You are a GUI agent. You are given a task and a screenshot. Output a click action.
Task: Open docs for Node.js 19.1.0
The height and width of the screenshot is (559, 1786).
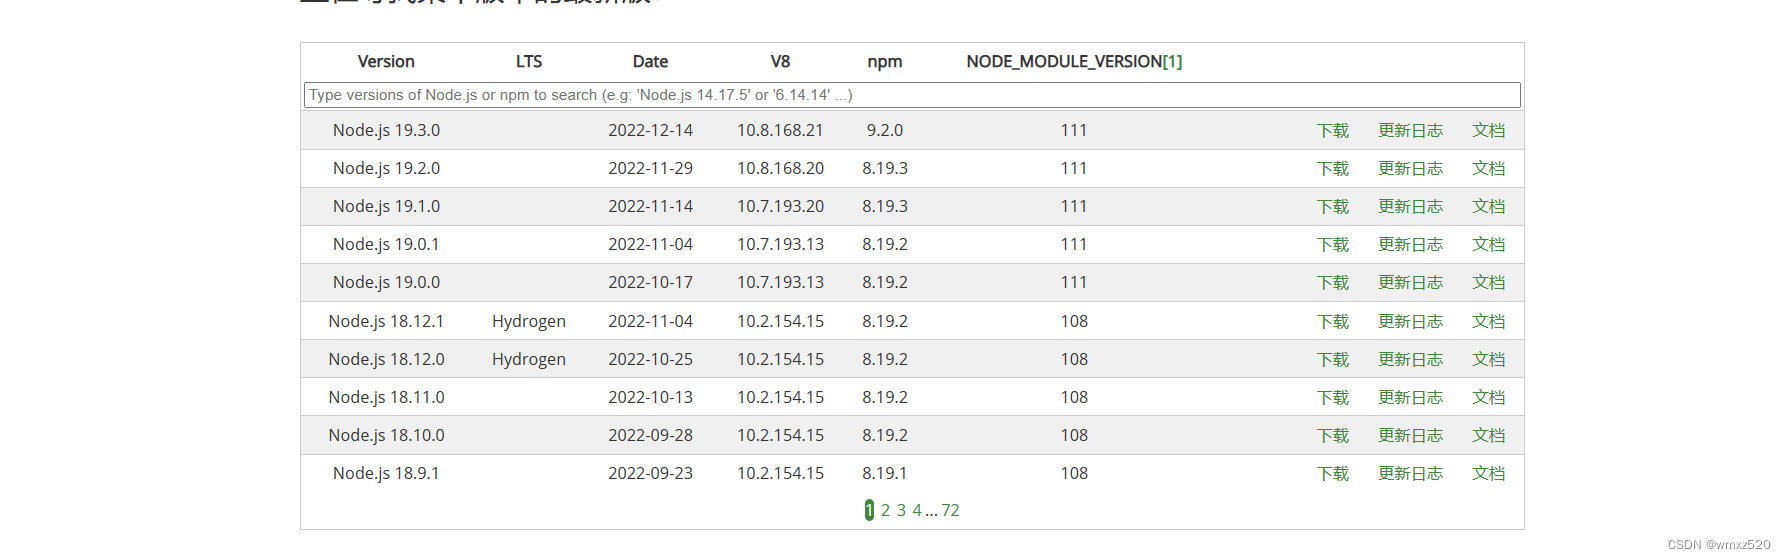1488,207
